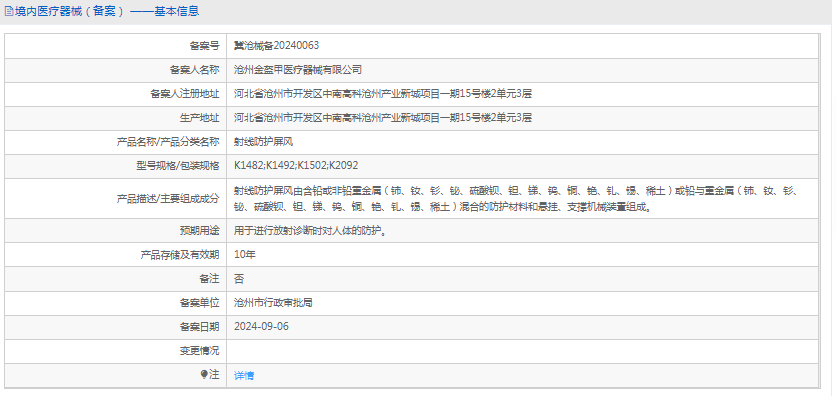Click the 预期用途 row label

point(199,231)
